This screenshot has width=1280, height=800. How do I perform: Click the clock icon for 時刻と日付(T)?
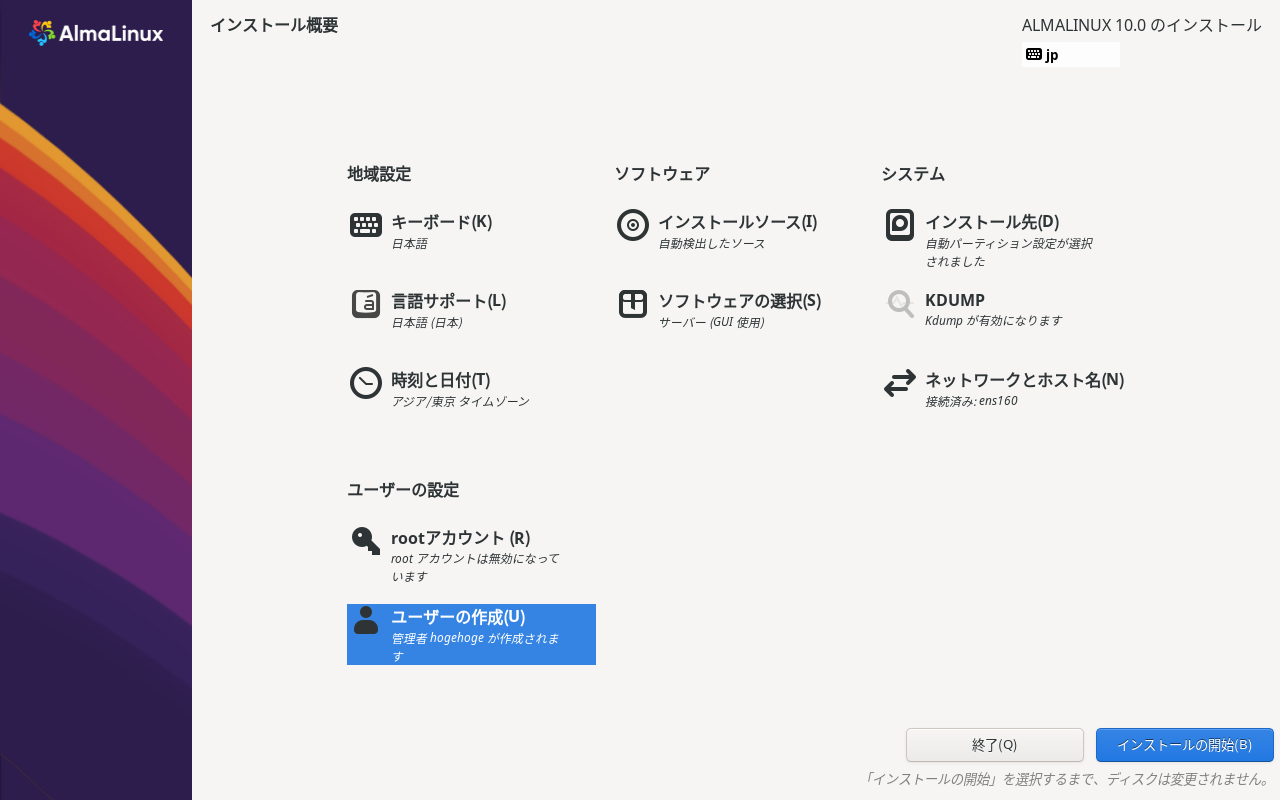point(366,383)
